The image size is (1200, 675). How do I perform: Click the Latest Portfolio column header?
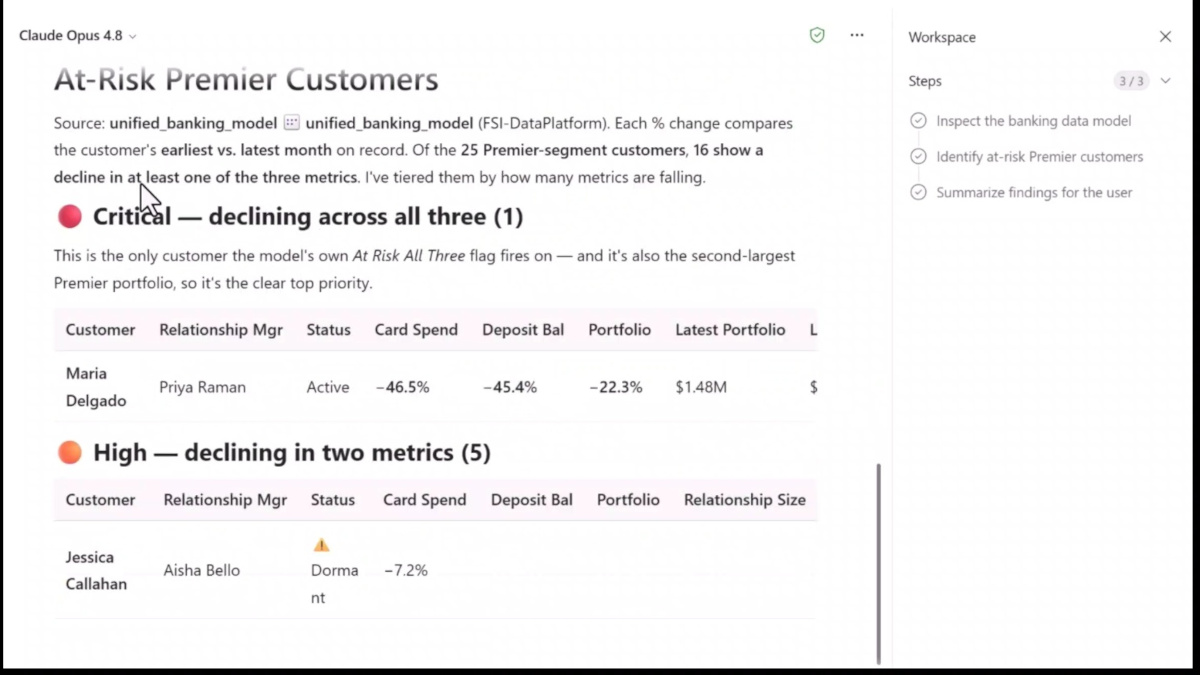pos(730,330)
